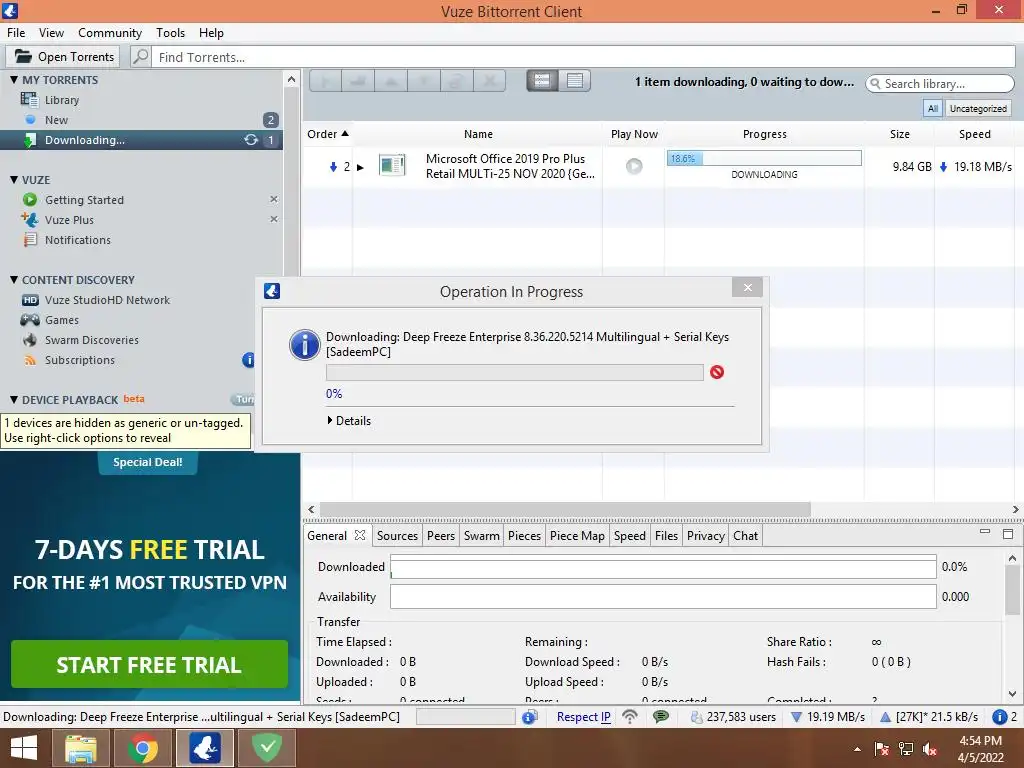Viewport: 1024px width, 768px height.
Task: Open Chrome from the taskbar
Action: 142,748
